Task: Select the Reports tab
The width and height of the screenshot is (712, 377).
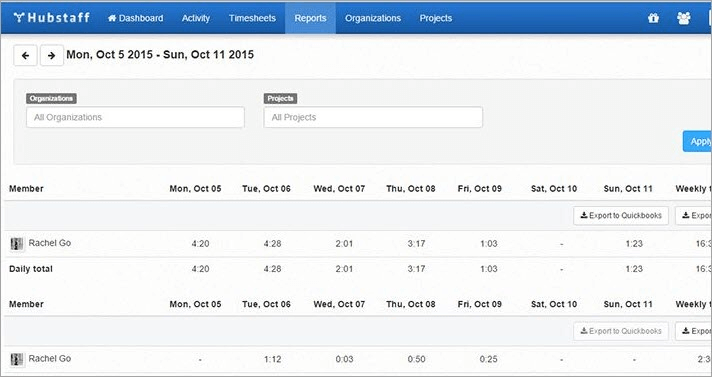Action: tap(310, 18)
